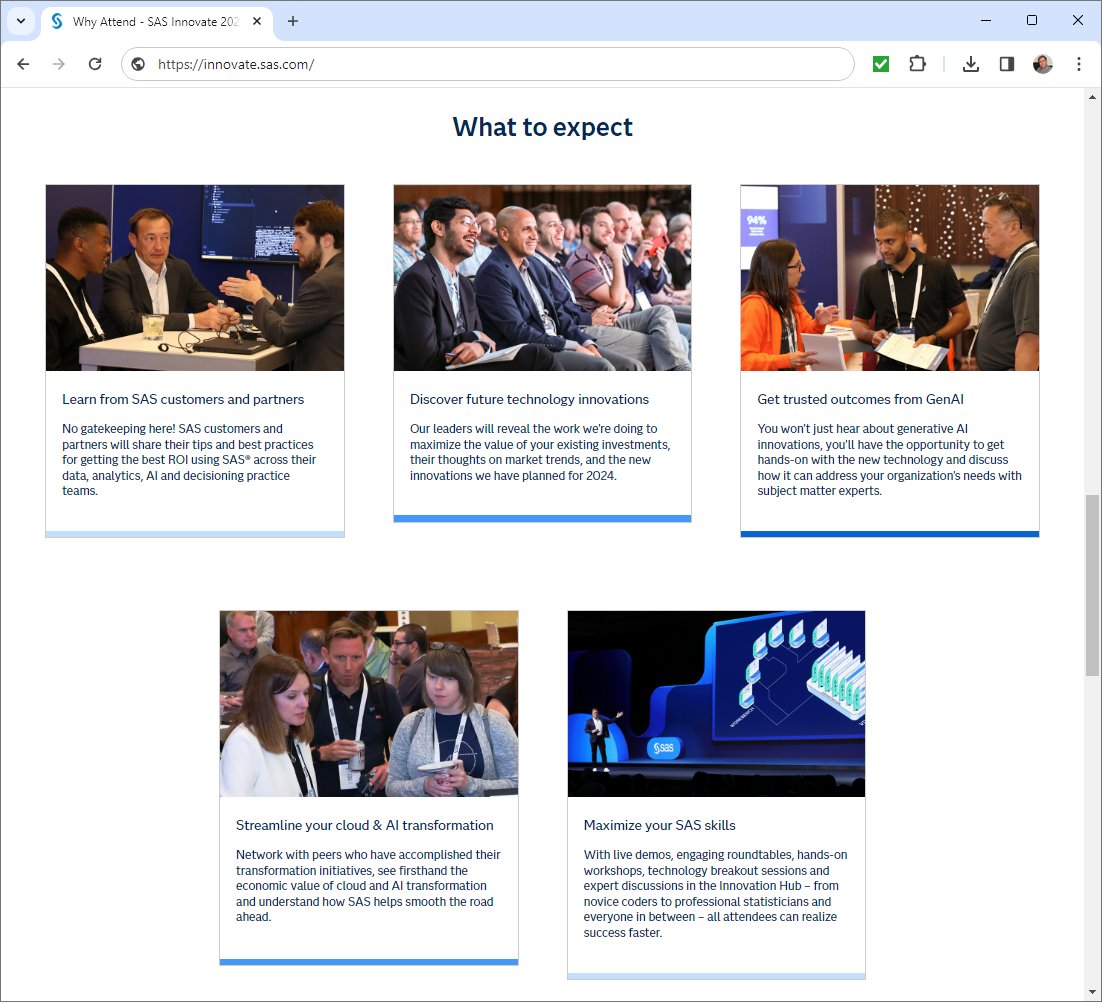Toggle the browser side panel
The image size is (1102, 1002).
(x=1006, y=64)
